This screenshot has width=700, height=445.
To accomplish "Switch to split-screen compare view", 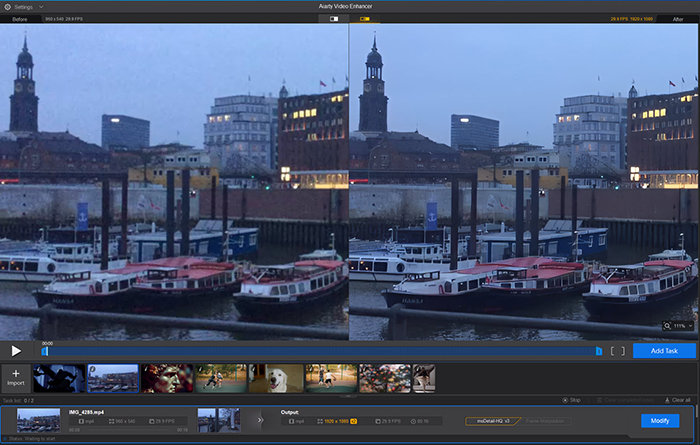I will pos(334,19).
